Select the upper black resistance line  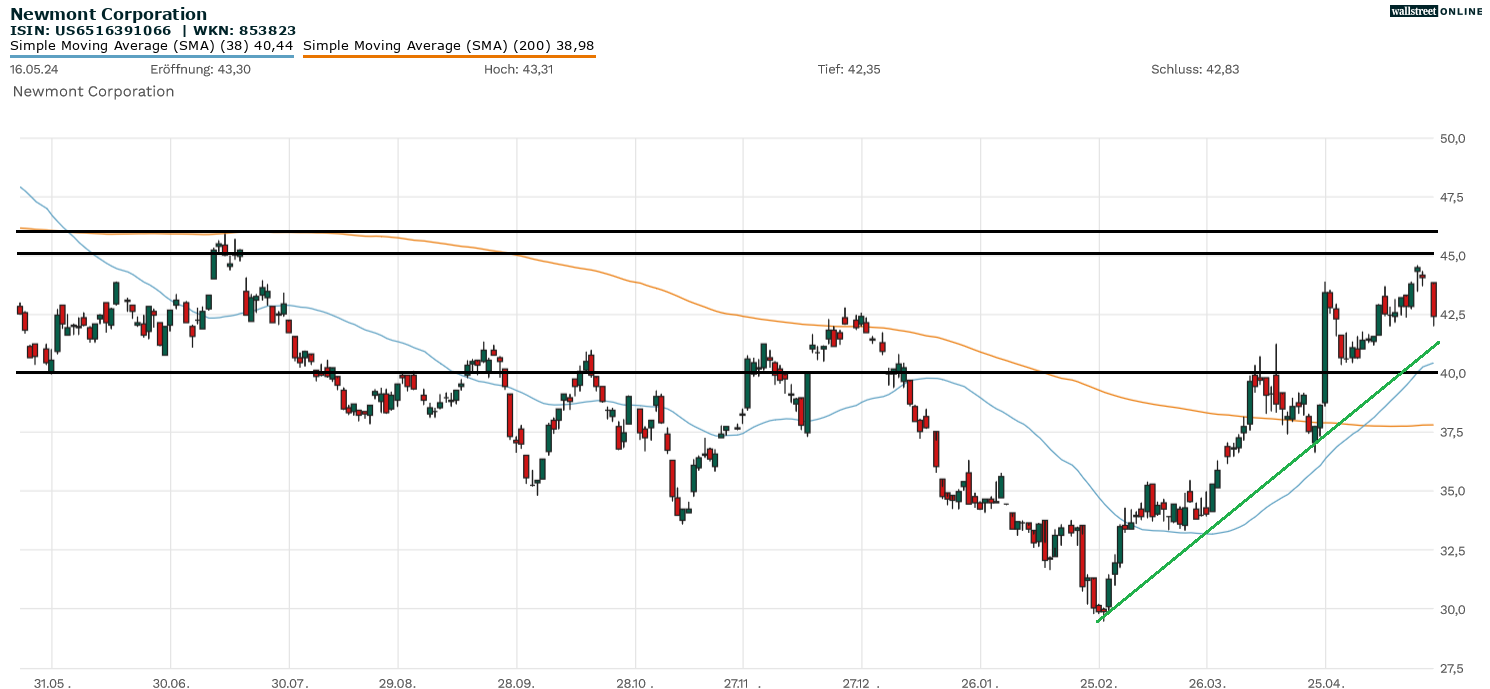(700, 229)
